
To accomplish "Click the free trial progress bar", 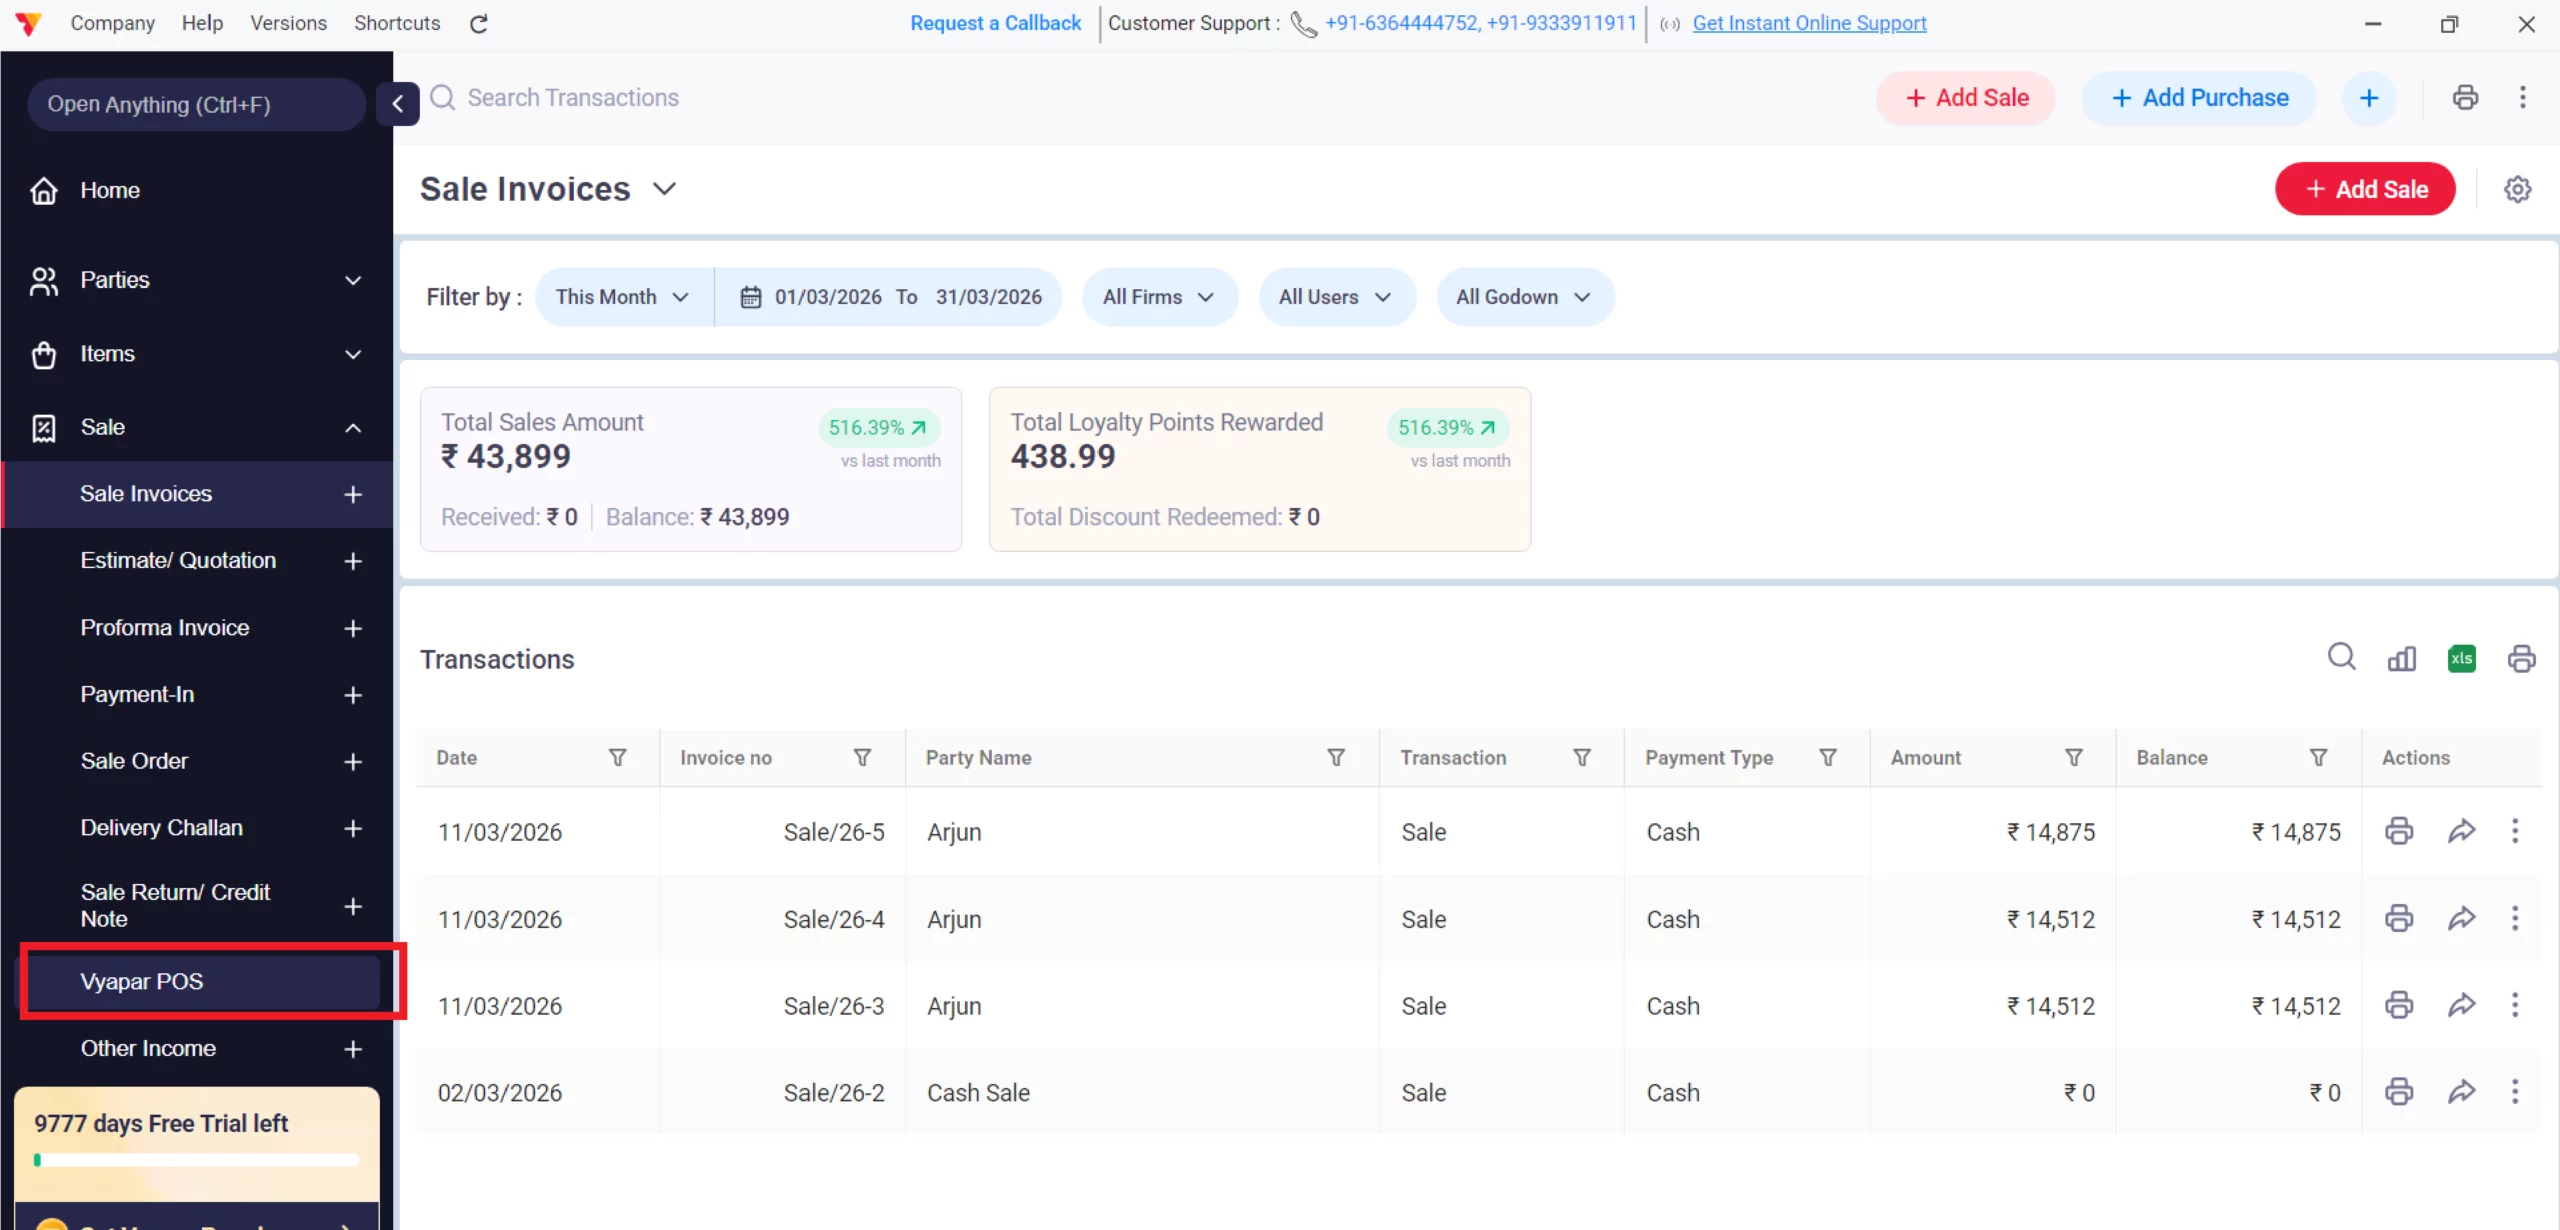I will [x=196, y=1160].
